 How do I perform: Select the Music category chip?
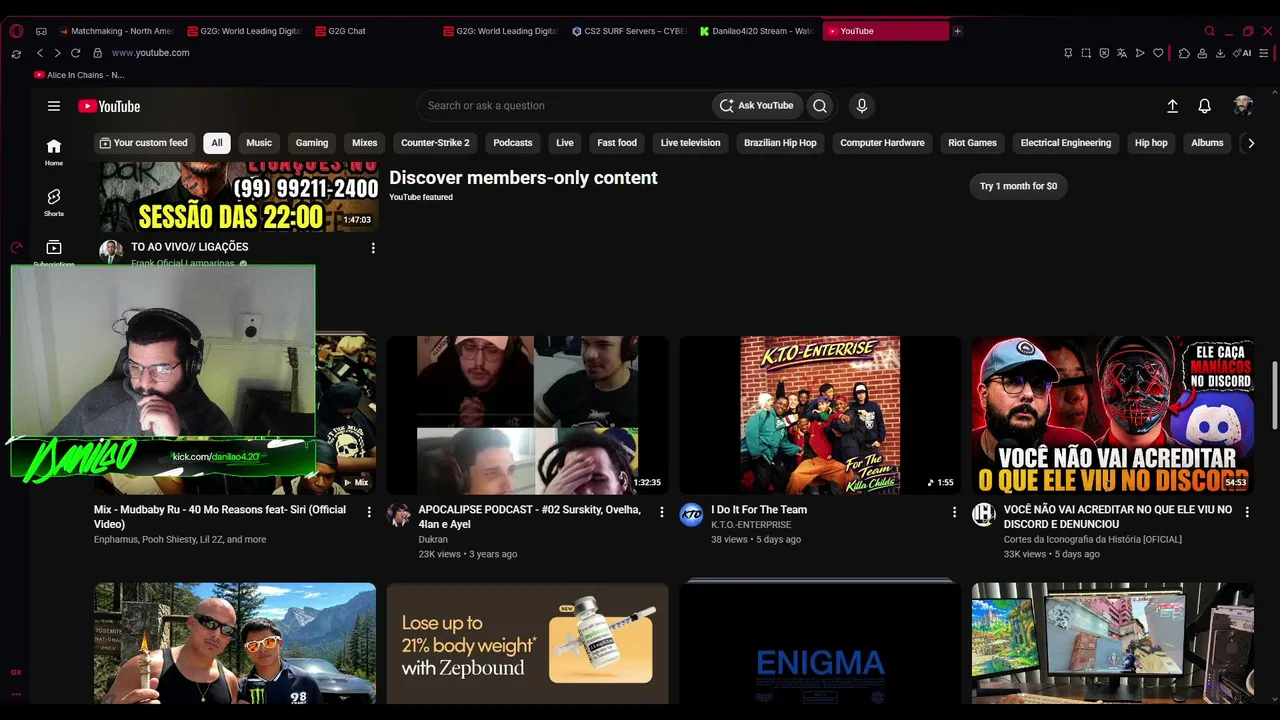(x=259, y=143)
